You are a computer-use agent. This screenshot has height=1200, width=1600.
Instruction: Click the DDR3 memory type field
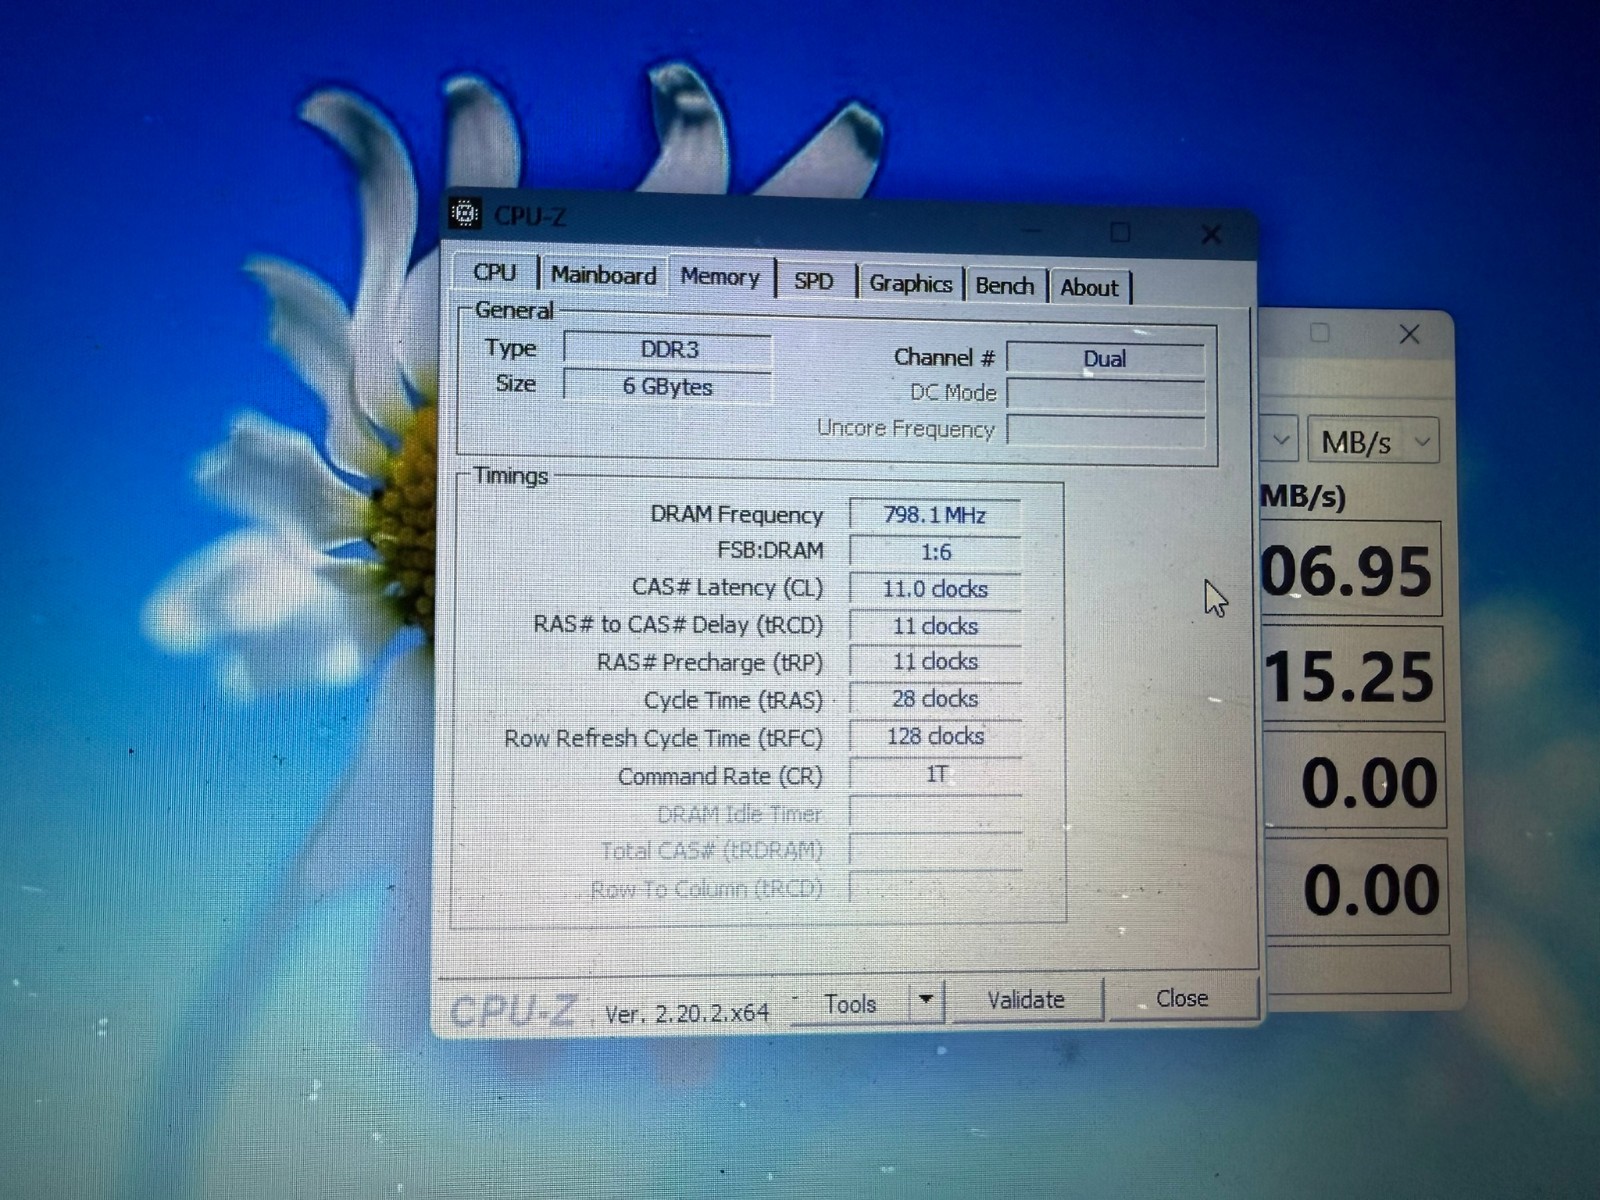[668, 350]
